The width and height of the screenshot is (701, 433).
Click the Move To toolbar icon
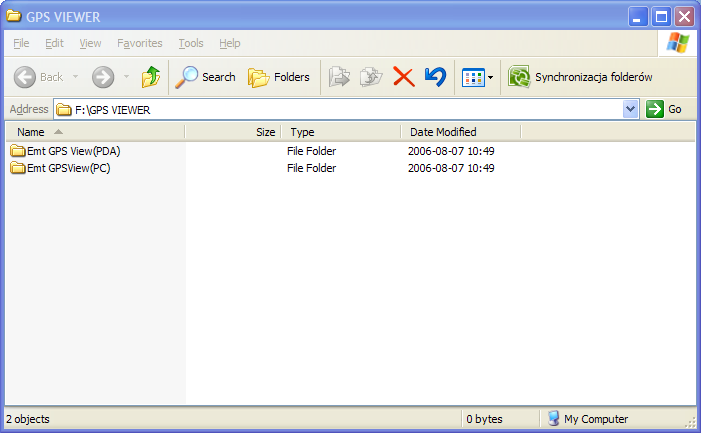[339, 77]
